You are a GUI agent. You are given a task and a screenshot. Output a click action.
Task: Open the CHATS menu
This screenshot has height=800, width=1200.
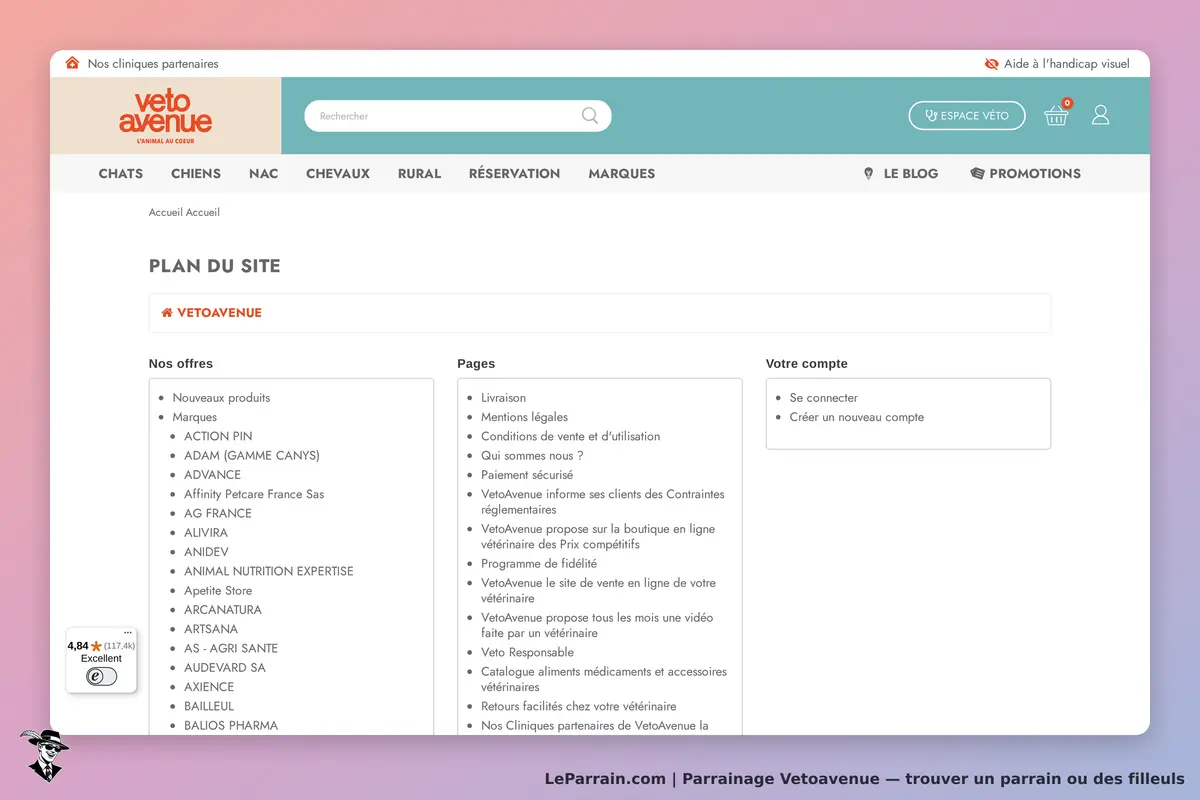pos(121,173)
